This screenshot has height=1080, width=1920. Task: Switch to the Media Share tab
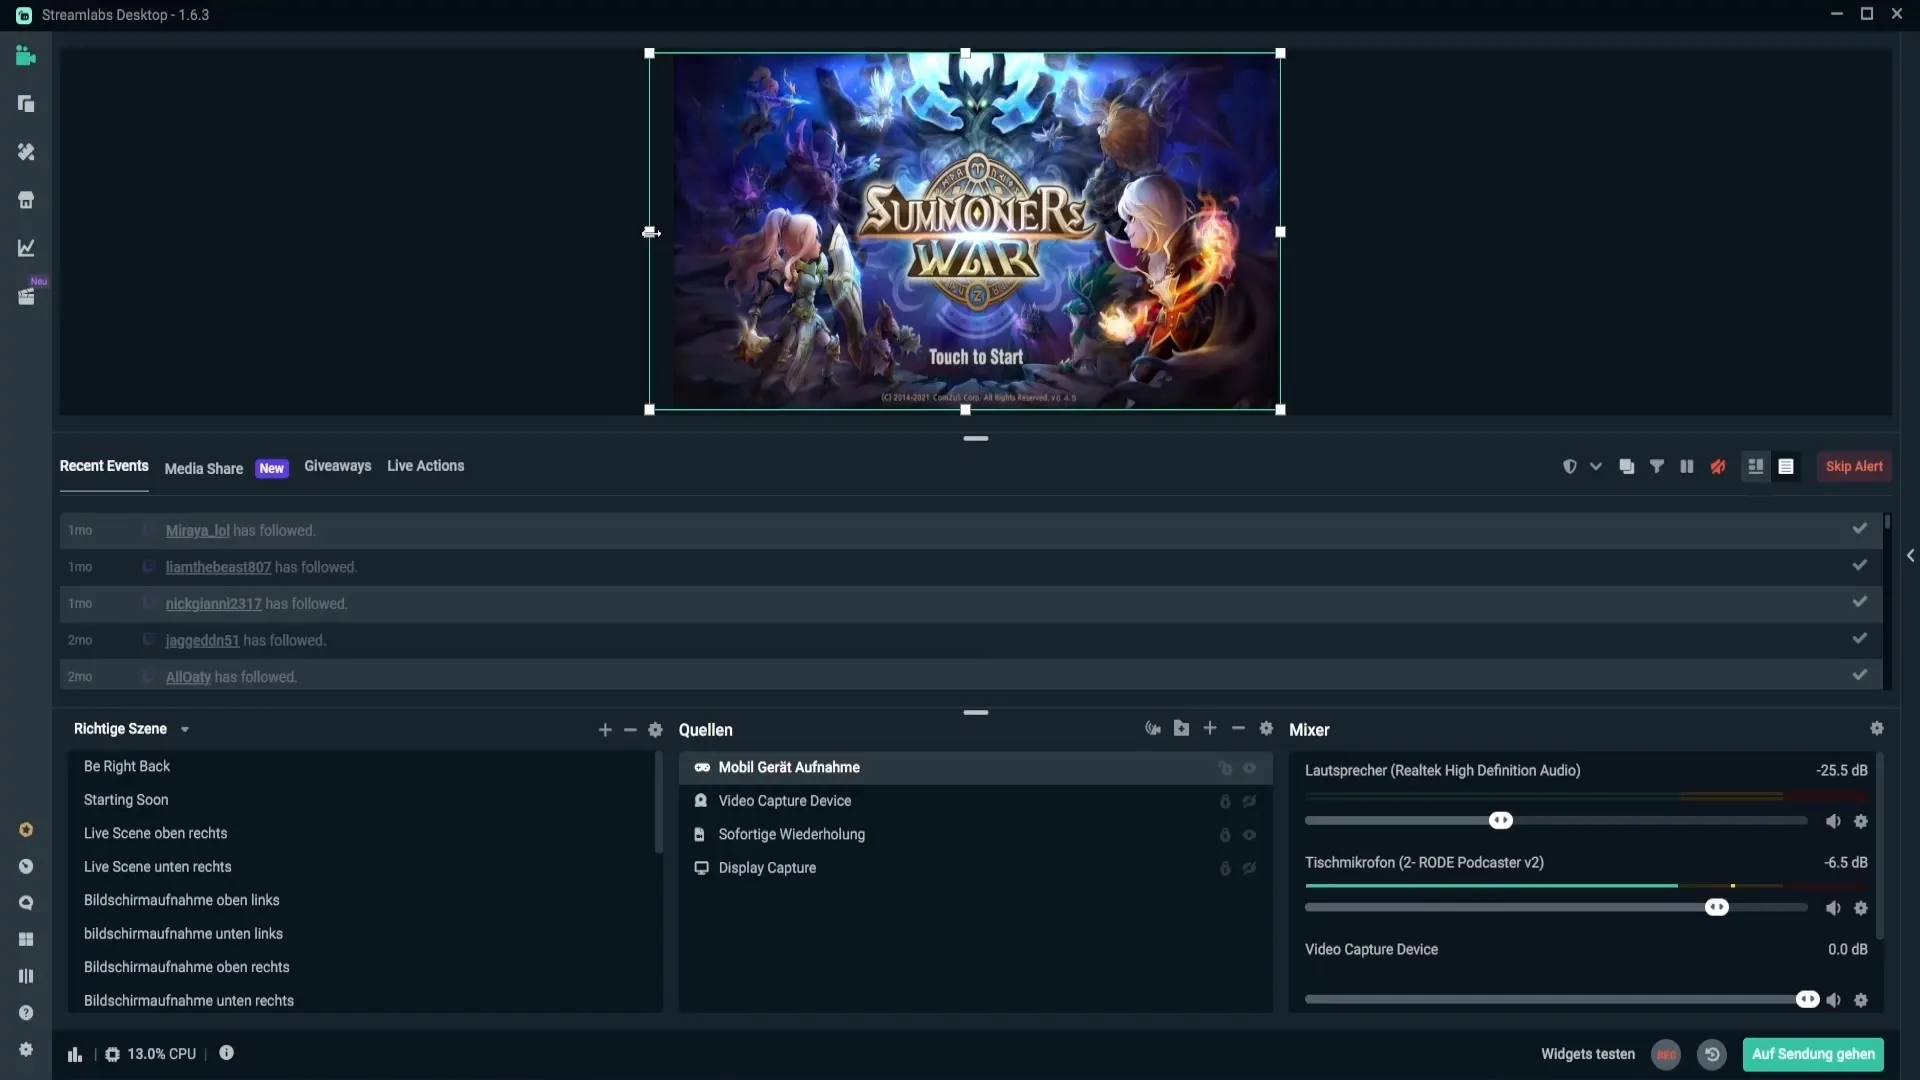[204, 469]
